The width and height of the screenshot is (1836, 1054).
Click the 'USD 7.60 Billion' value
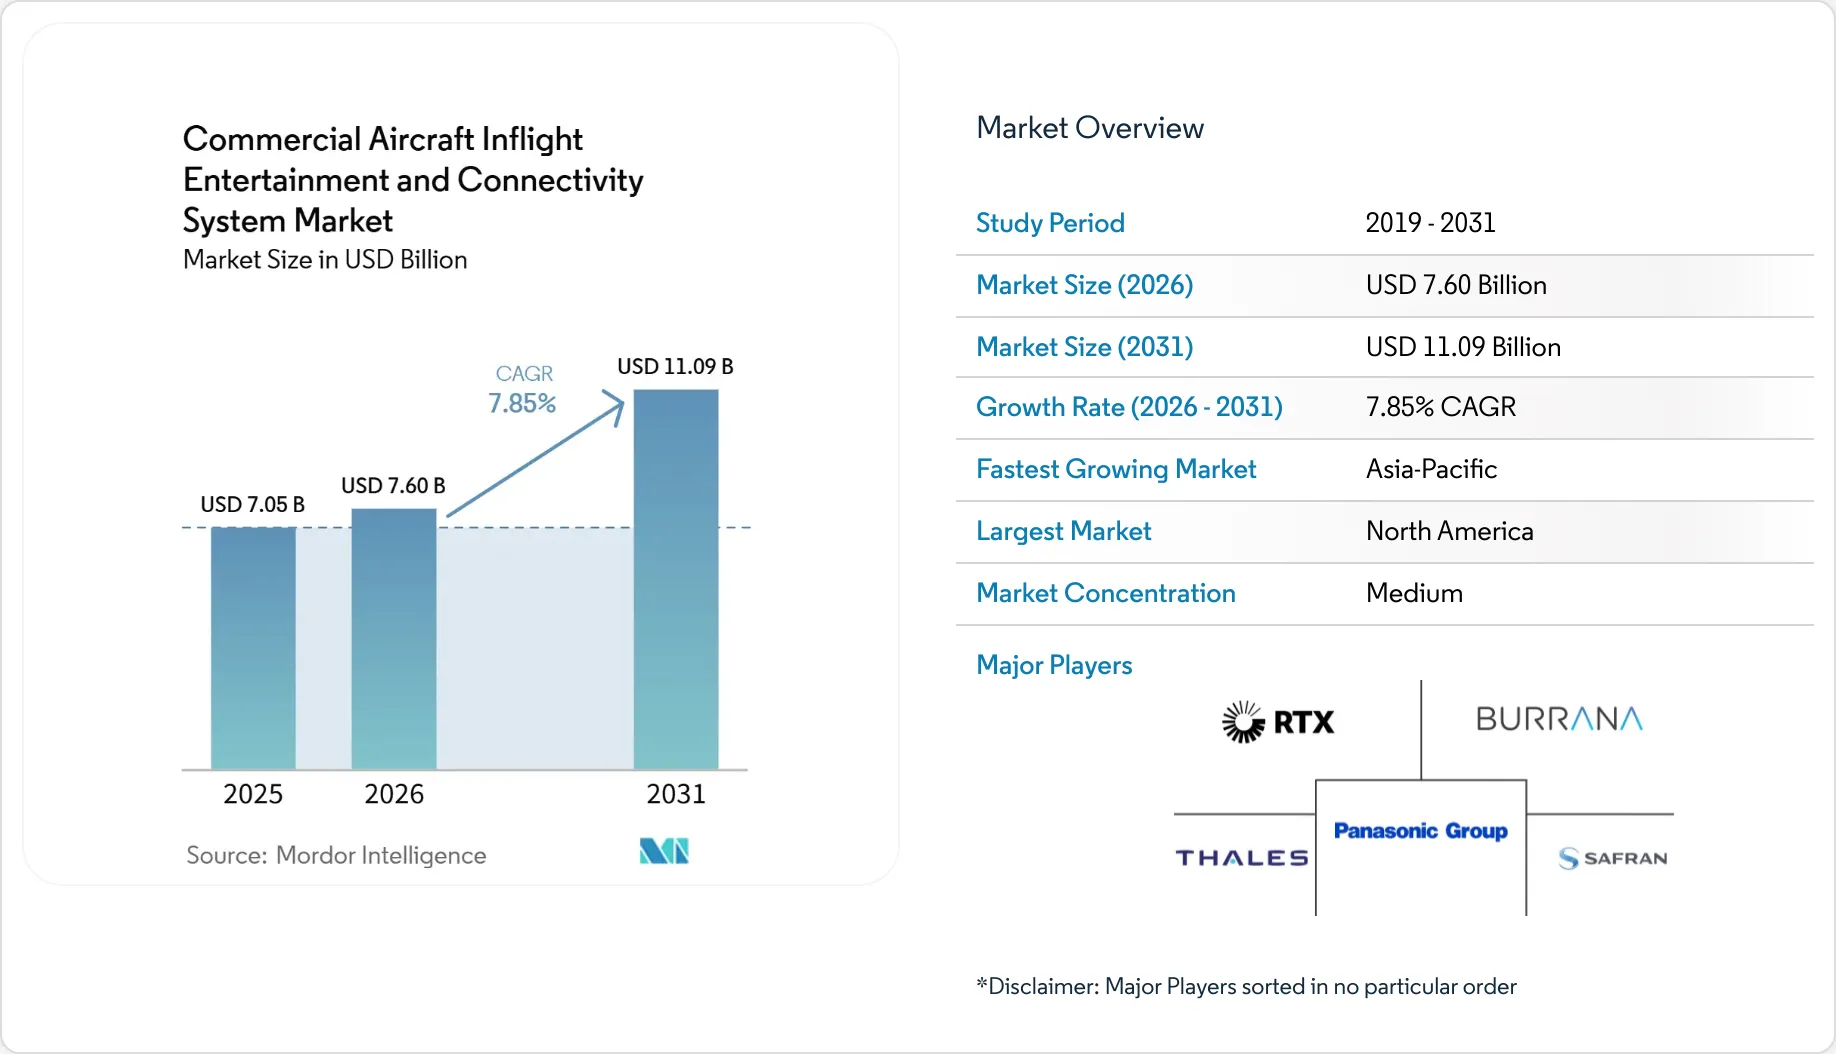coord(1456,285)
